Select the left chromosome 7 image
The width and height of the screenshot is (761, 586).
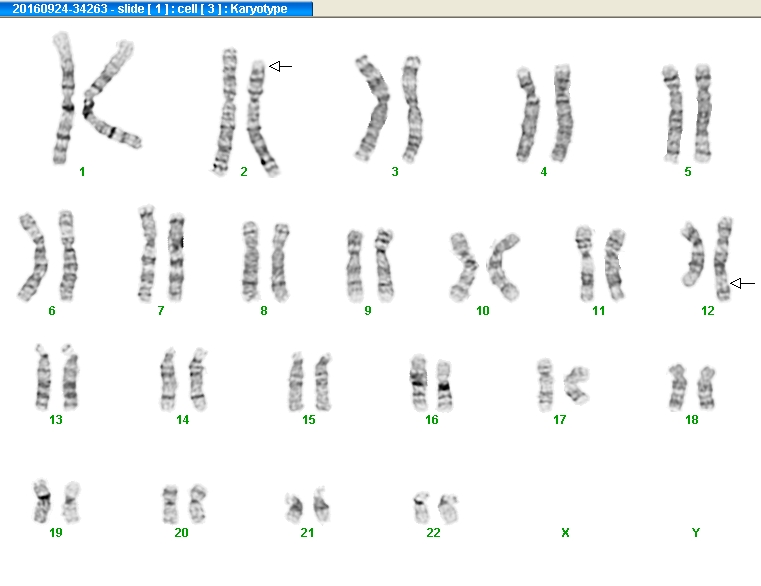click(x=147, y=253)
